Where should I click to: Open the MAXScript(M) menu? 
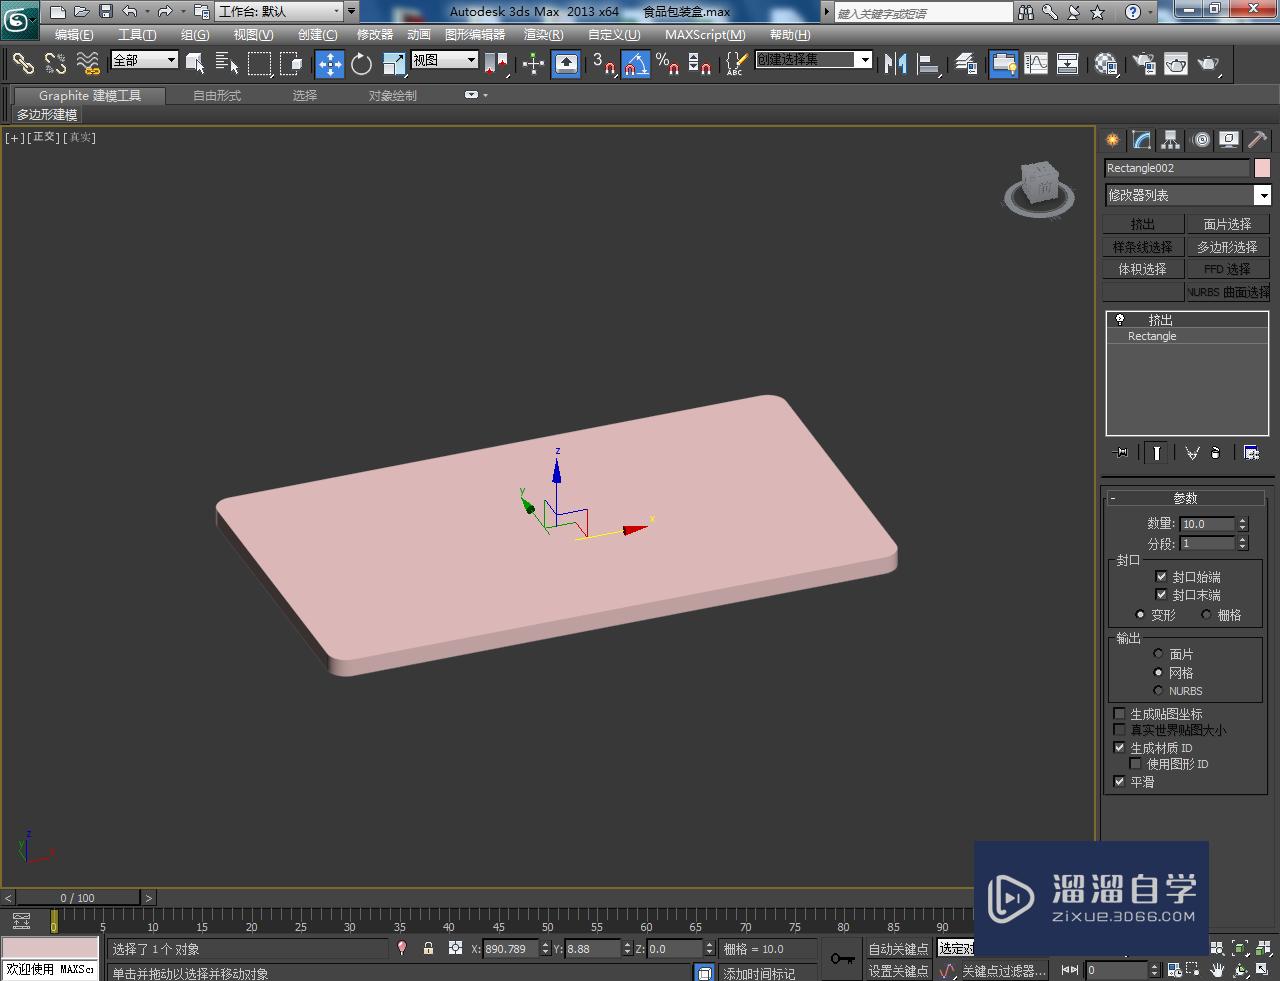[x=705, y=35]
